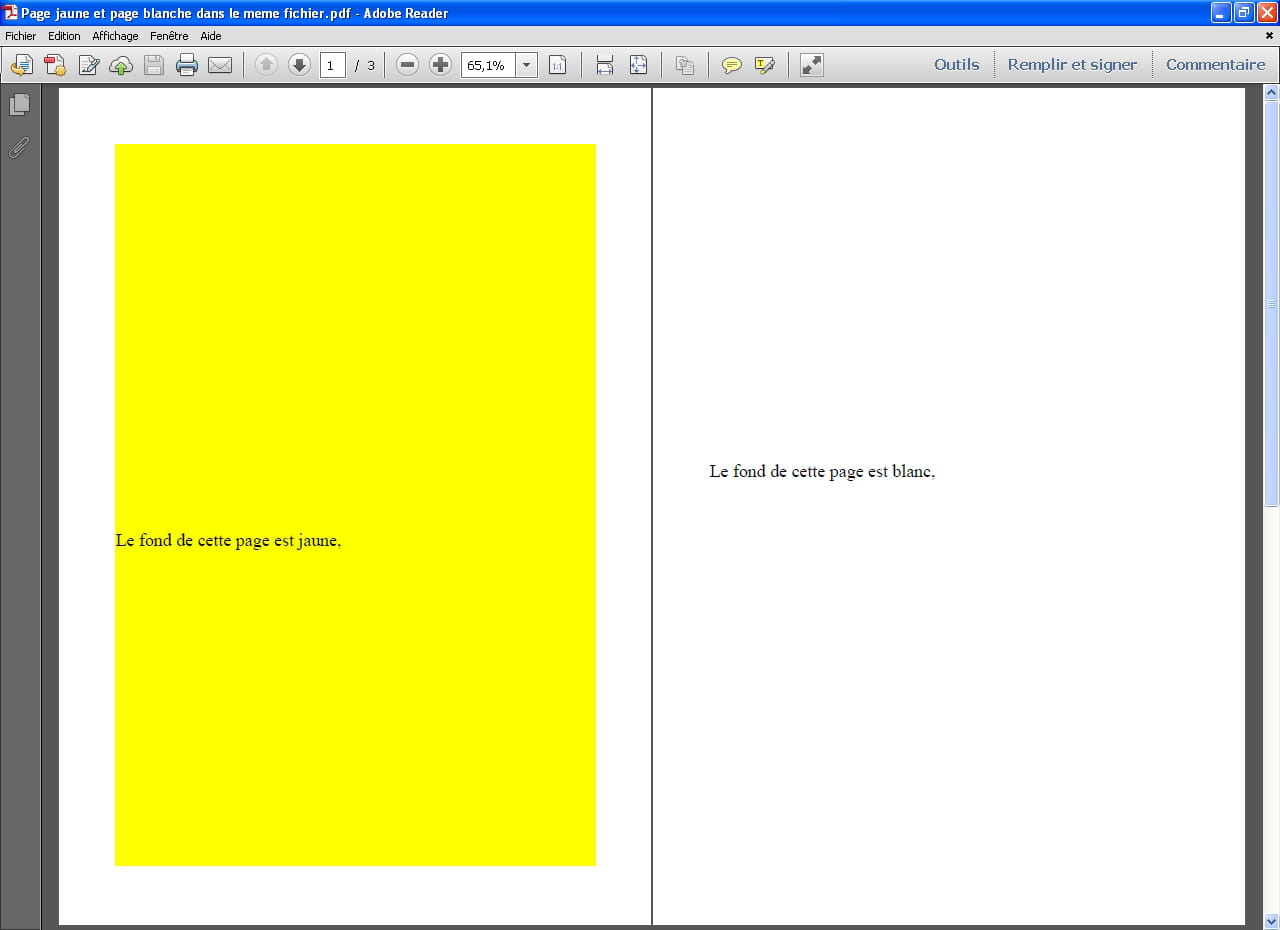Minimize the Adobe Reader window
1280x930 pixels.
point(1221,13)
